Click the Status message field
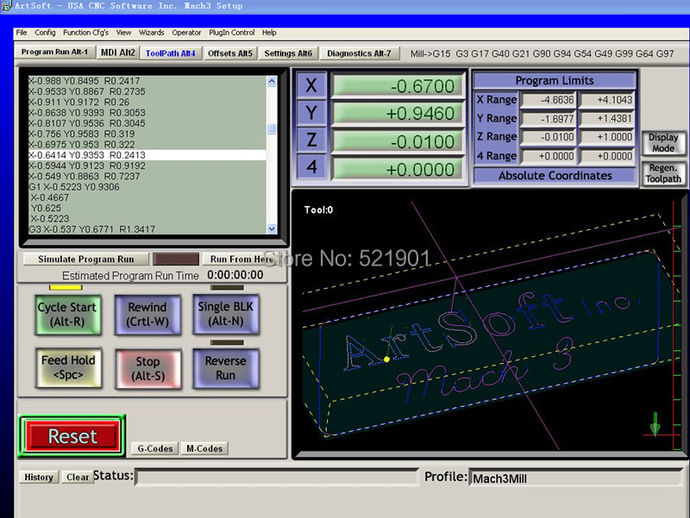The image size is (690, 518). 276,478
